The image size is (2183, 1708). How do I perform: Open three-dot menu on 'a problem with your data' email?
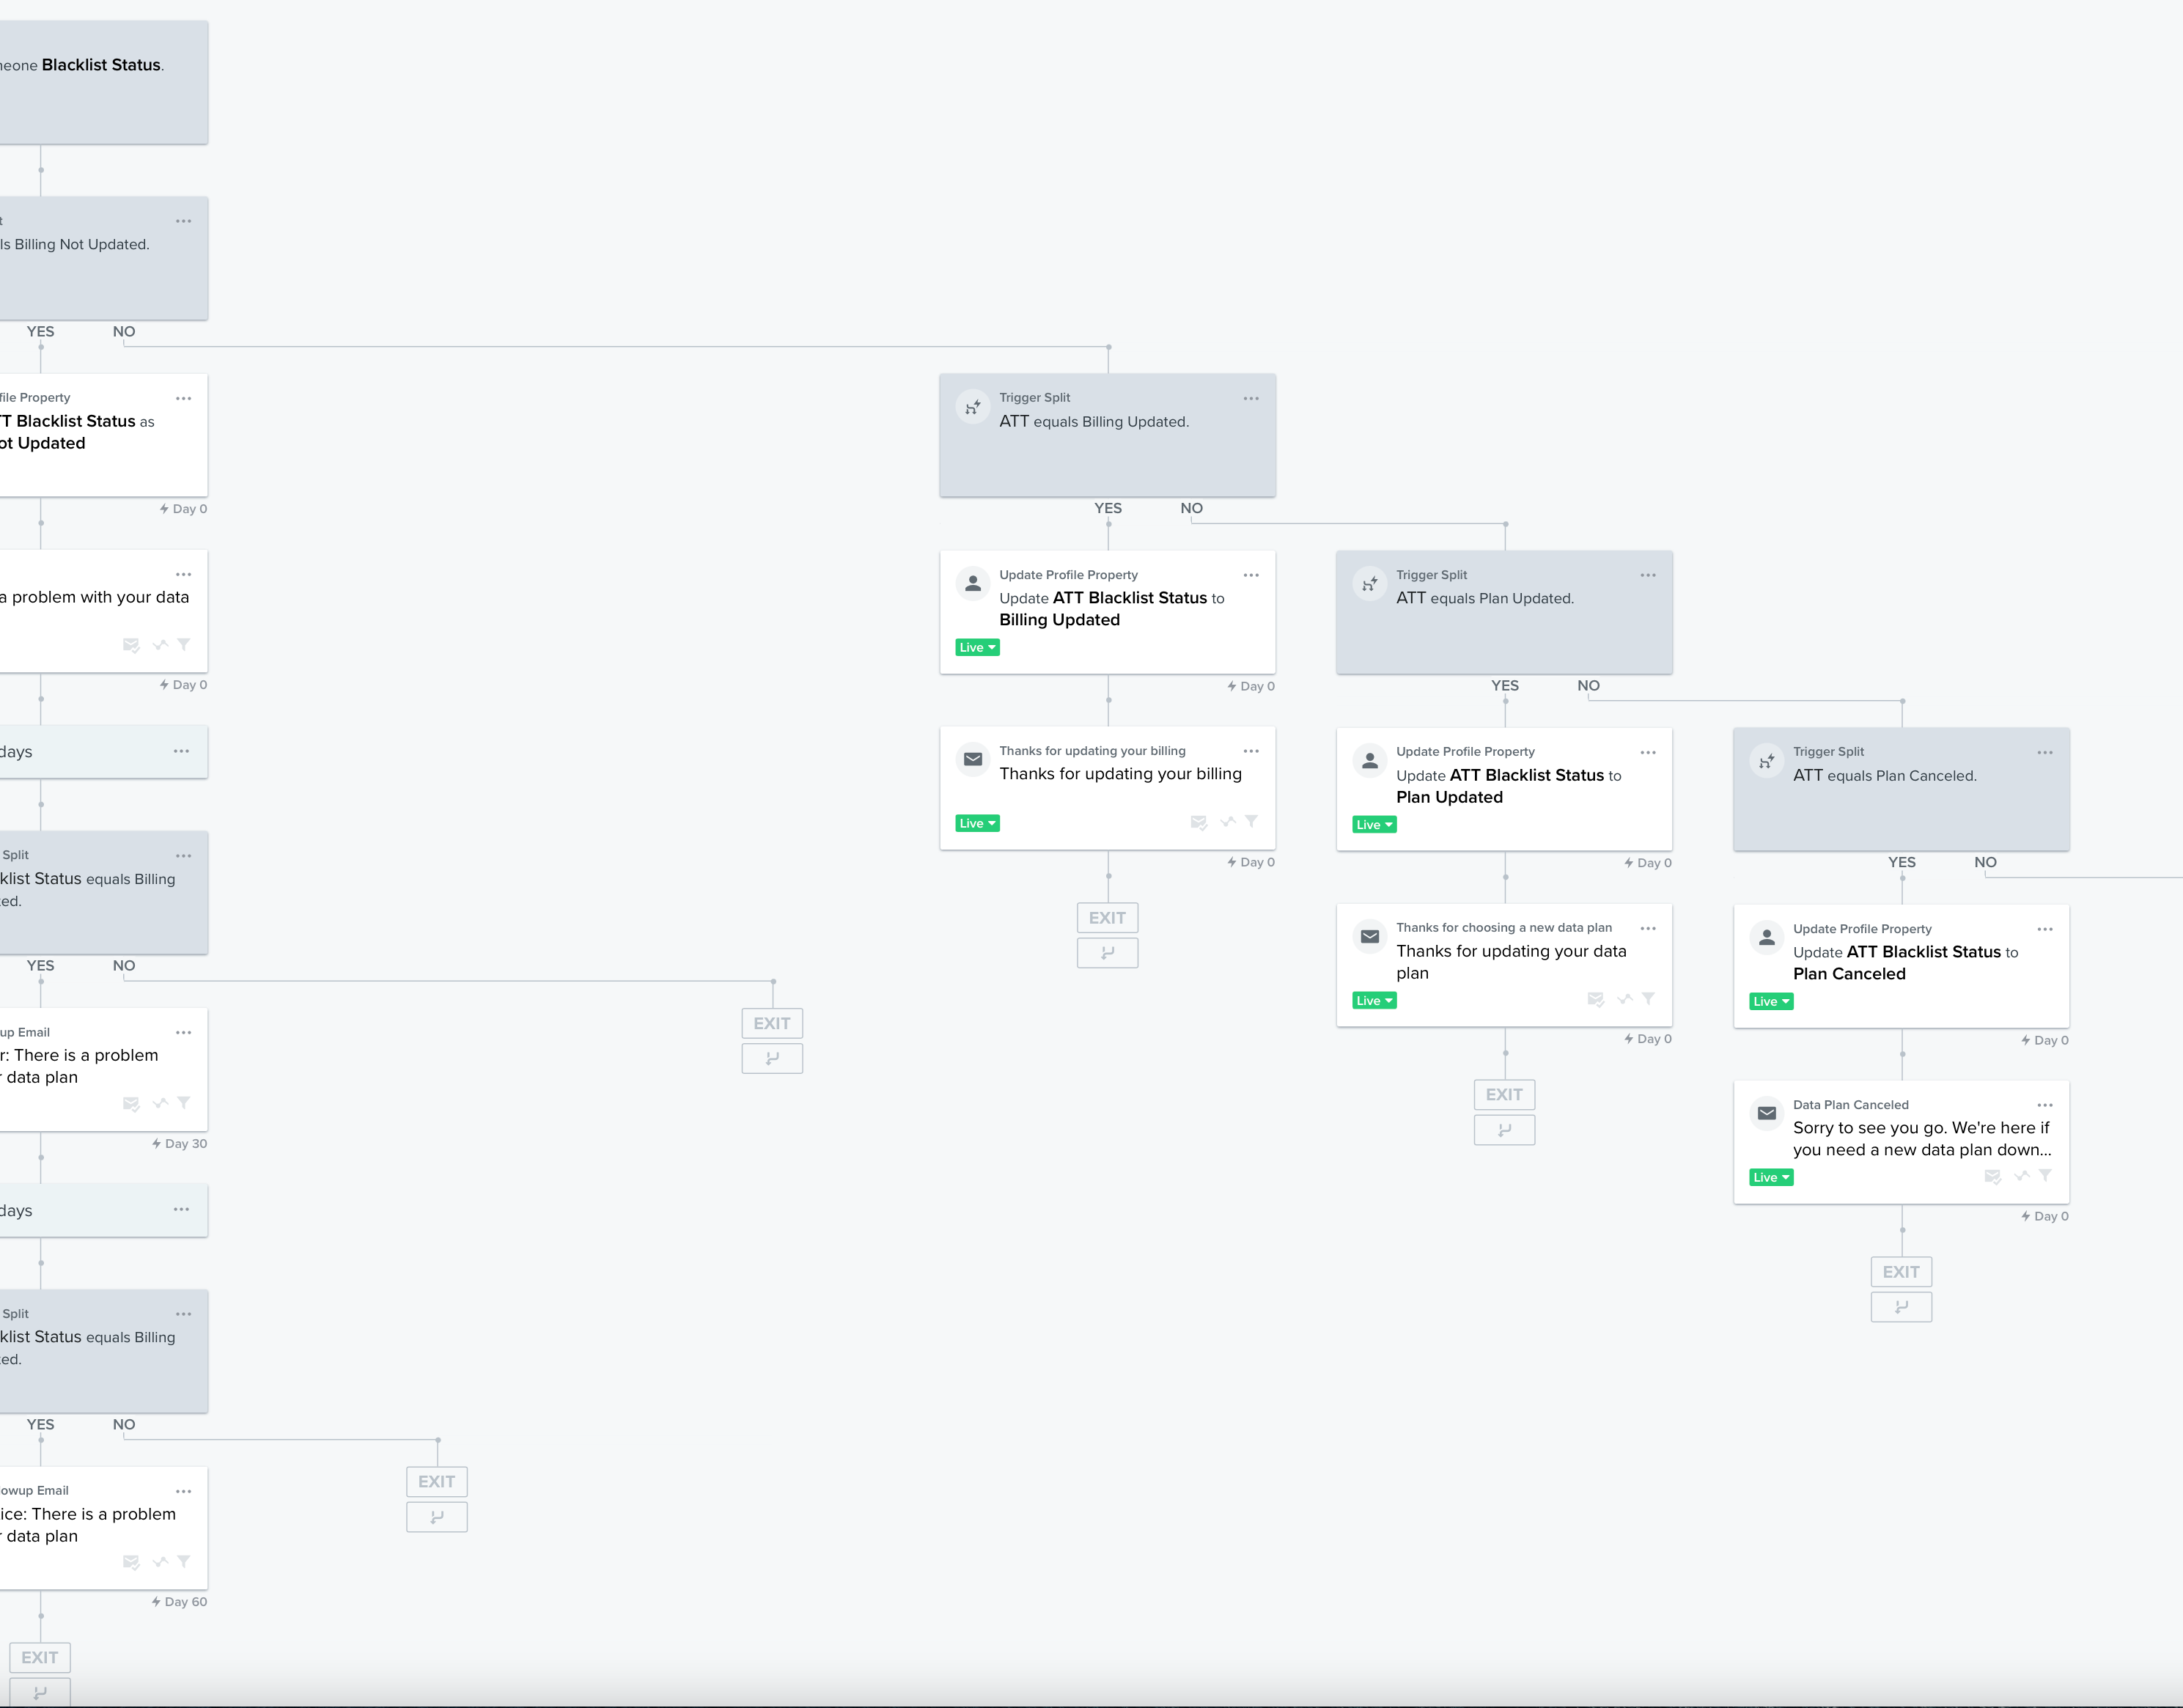pyautogui.click(x=184, y=574)
